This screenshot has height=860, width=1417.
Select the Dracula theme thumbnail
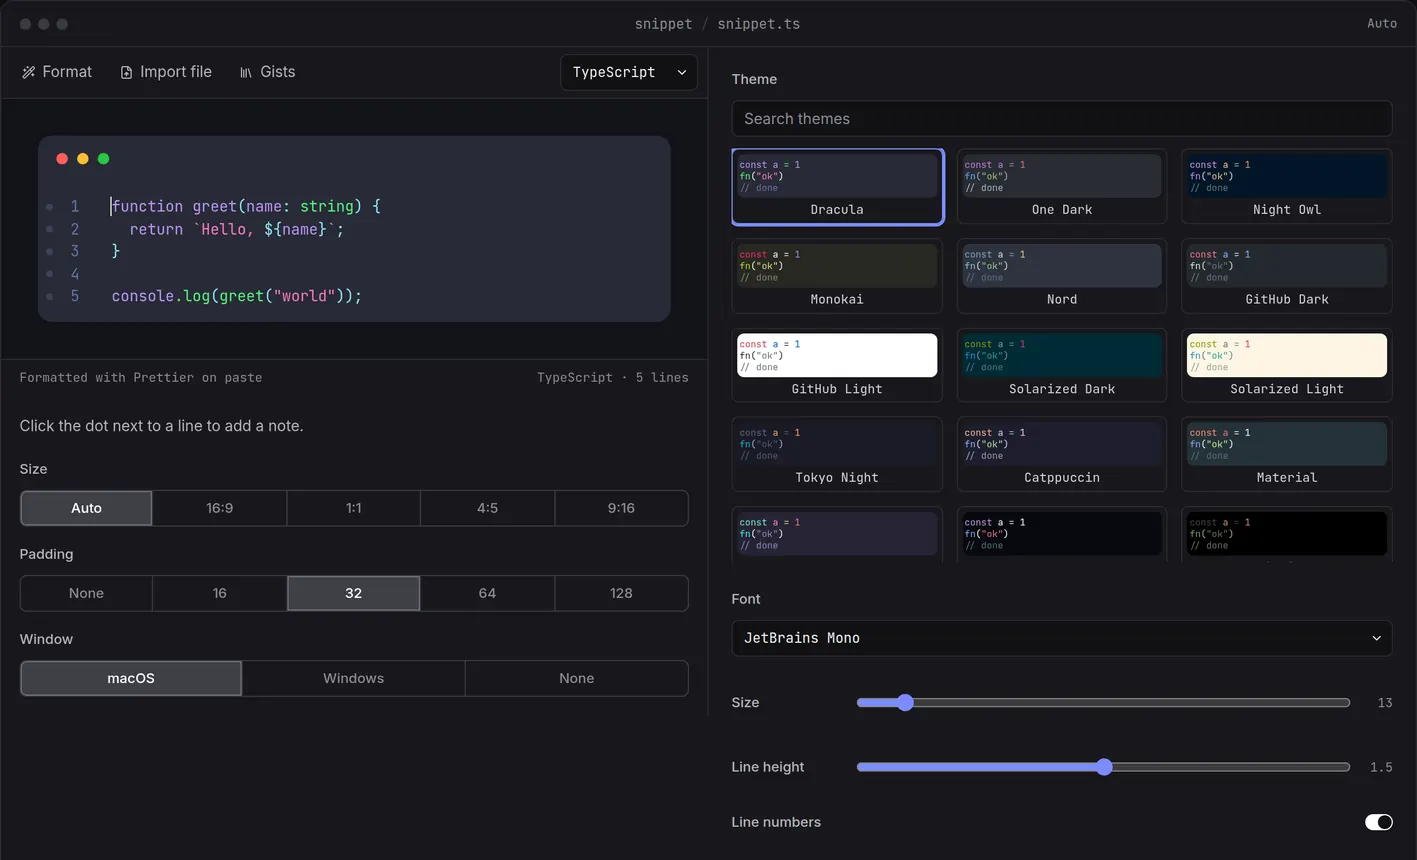(x=837, y=186)
